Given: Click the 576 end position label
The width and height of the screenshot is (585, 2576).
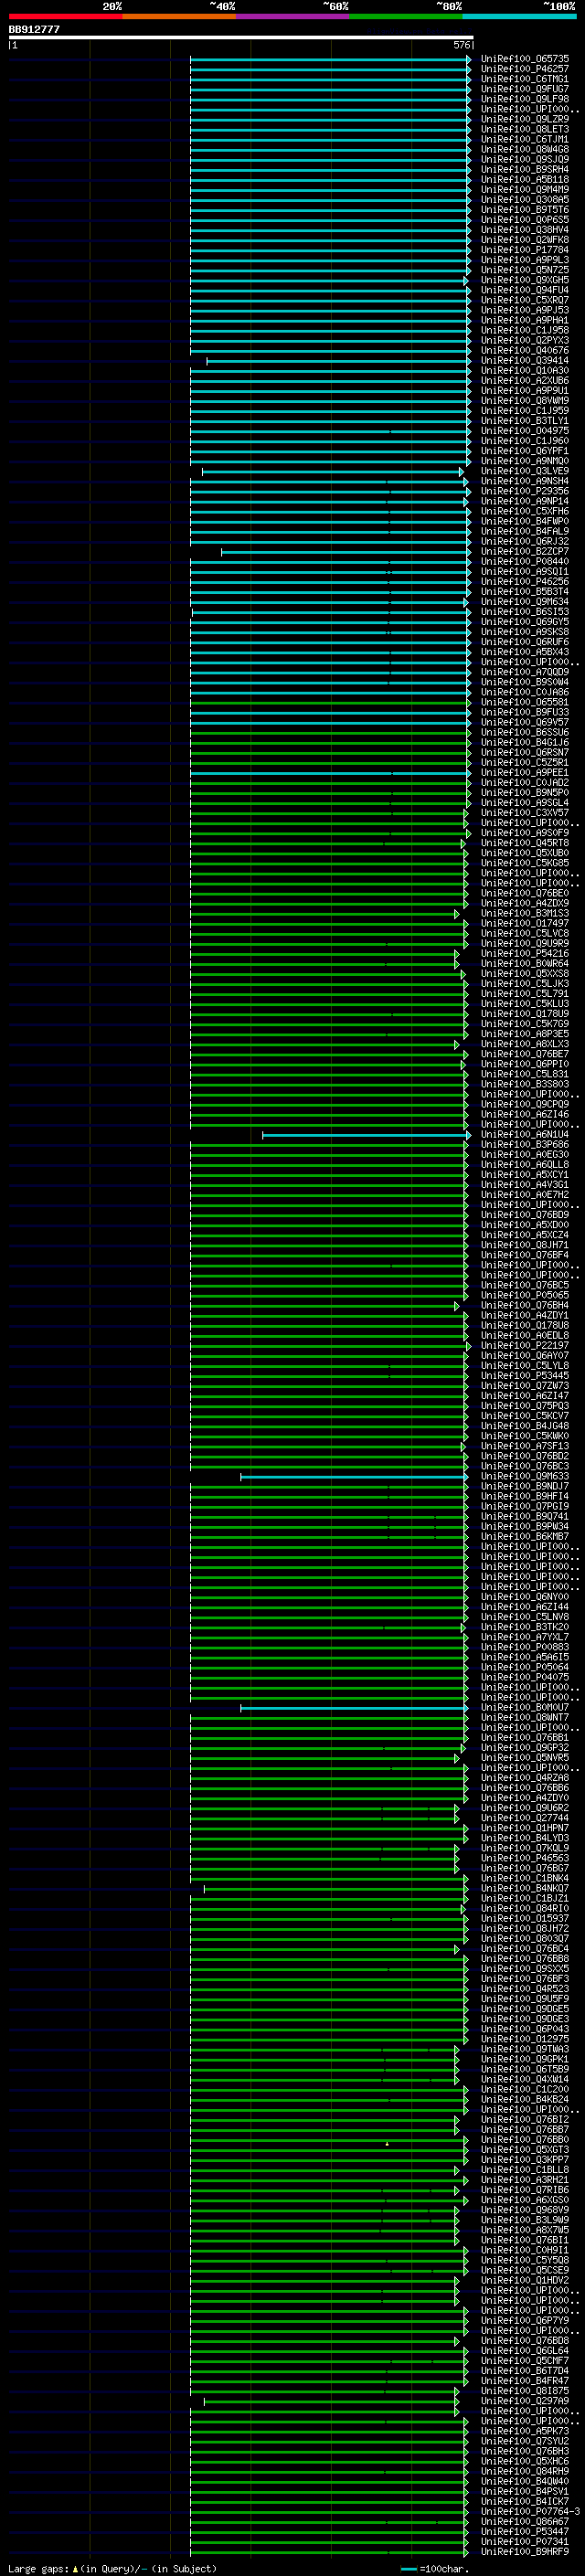Looking at the screenshot, I should pyautogui.click(x=462, y=45).
